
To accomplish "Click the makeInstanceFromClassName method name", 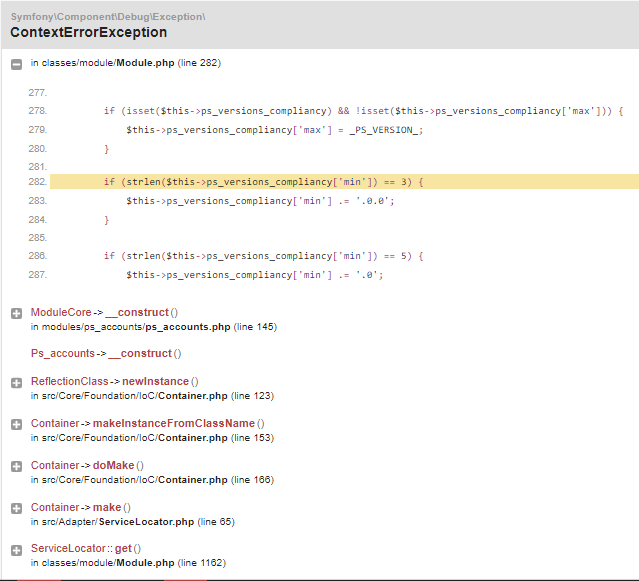I will click(x=174, y=423).
